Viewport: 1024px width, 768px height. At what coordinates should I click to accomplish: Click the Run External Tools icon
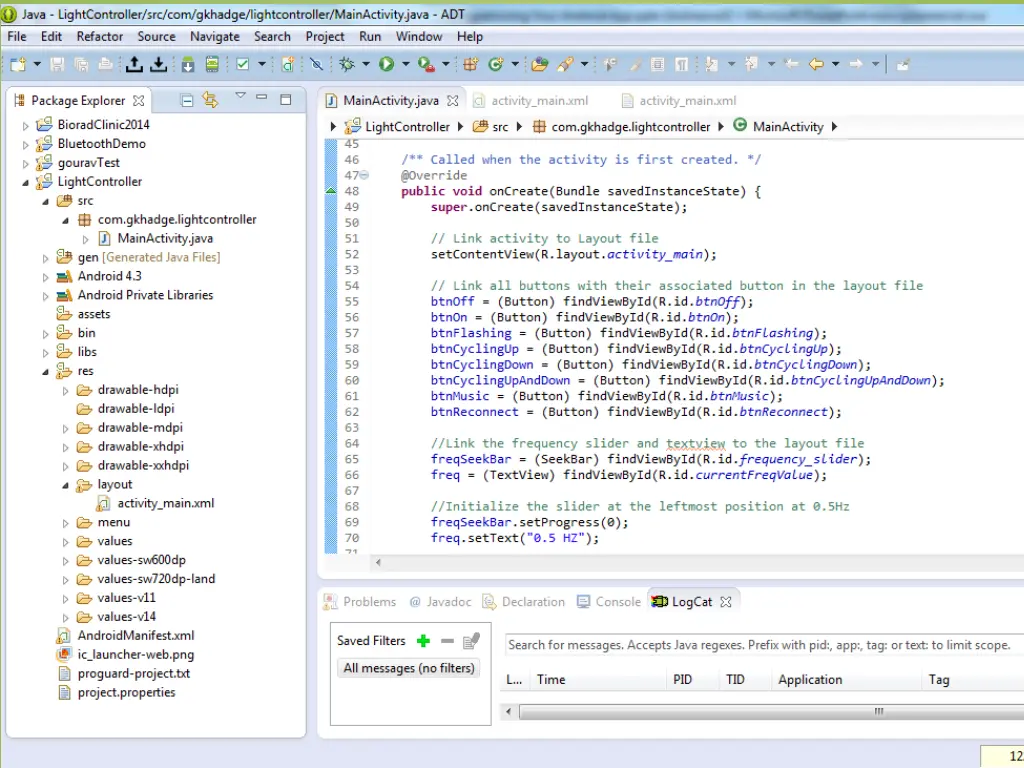[x=426, y=64]
